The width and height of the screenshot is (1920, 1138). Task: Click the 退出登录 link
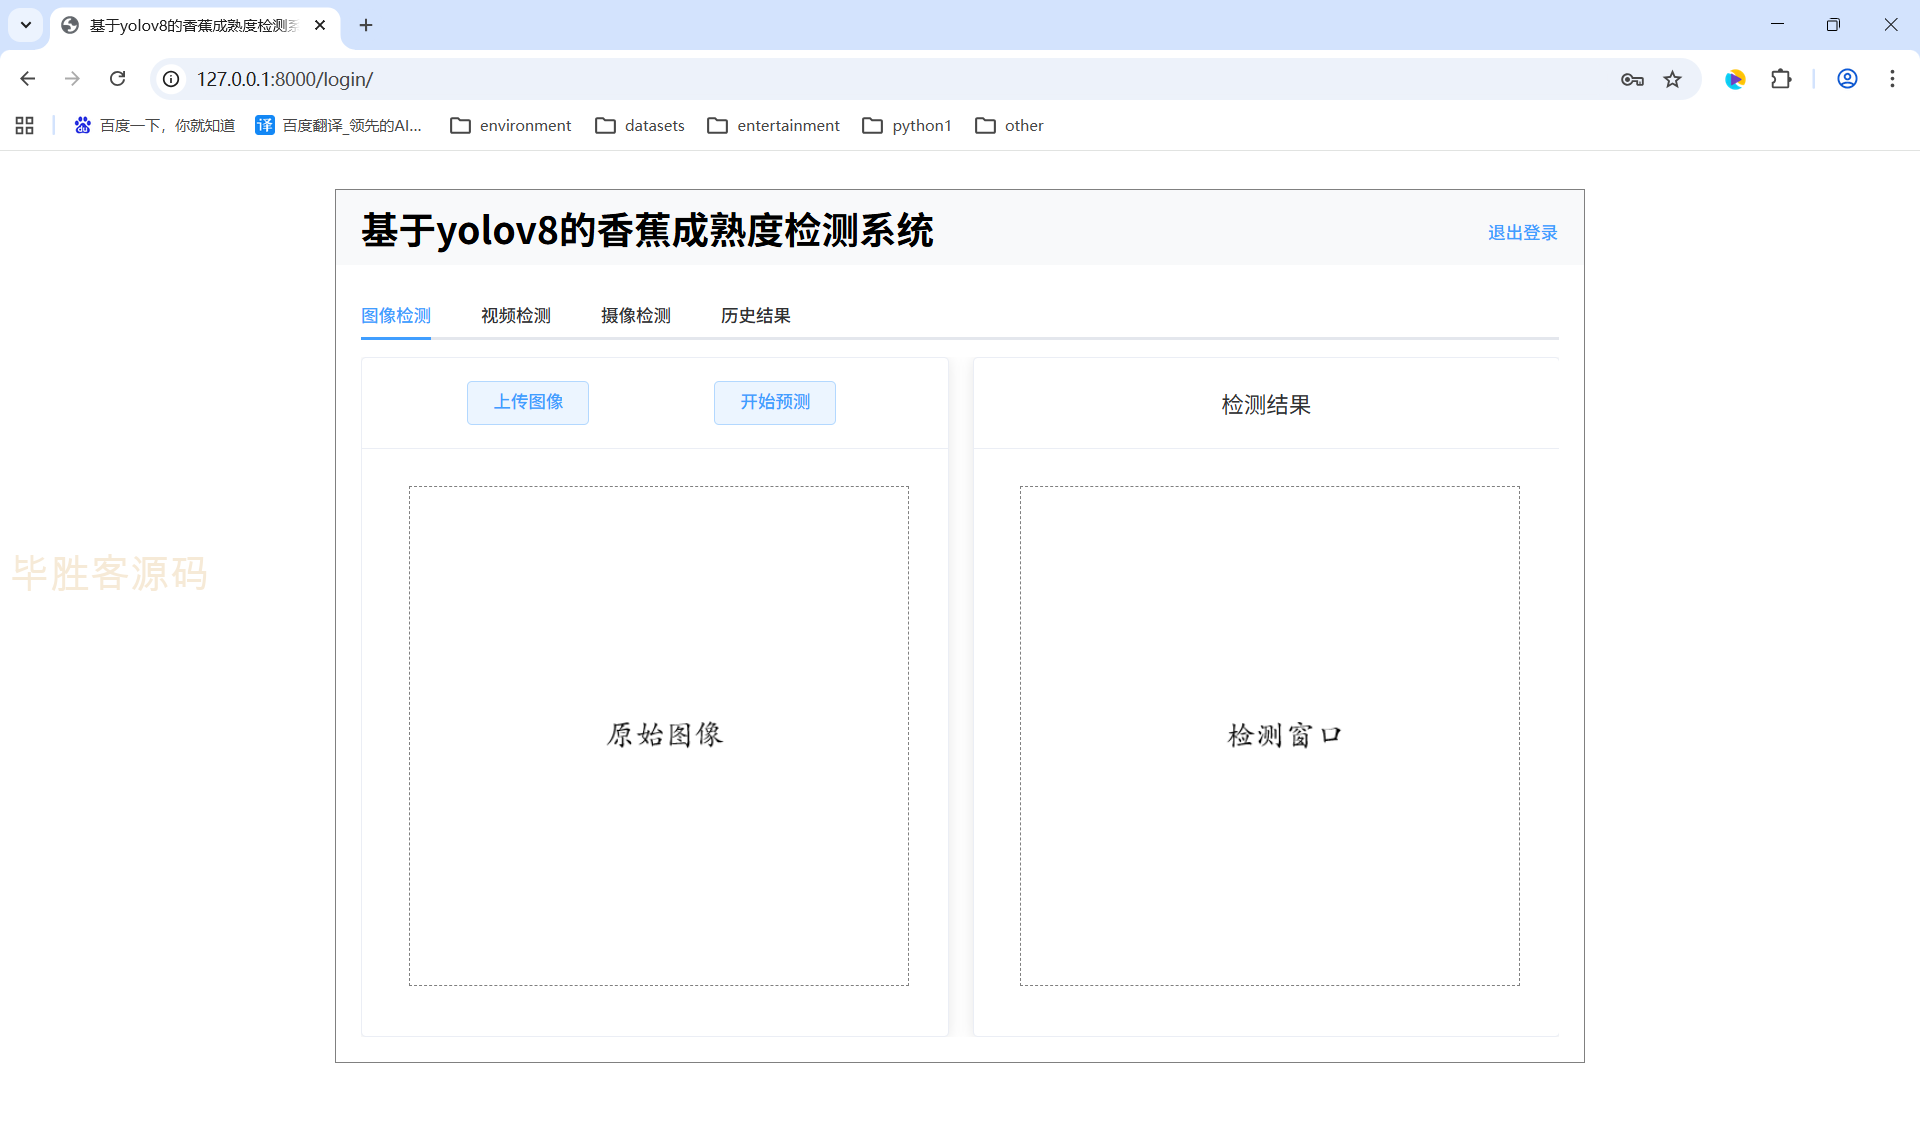[x=1522, y=233]
